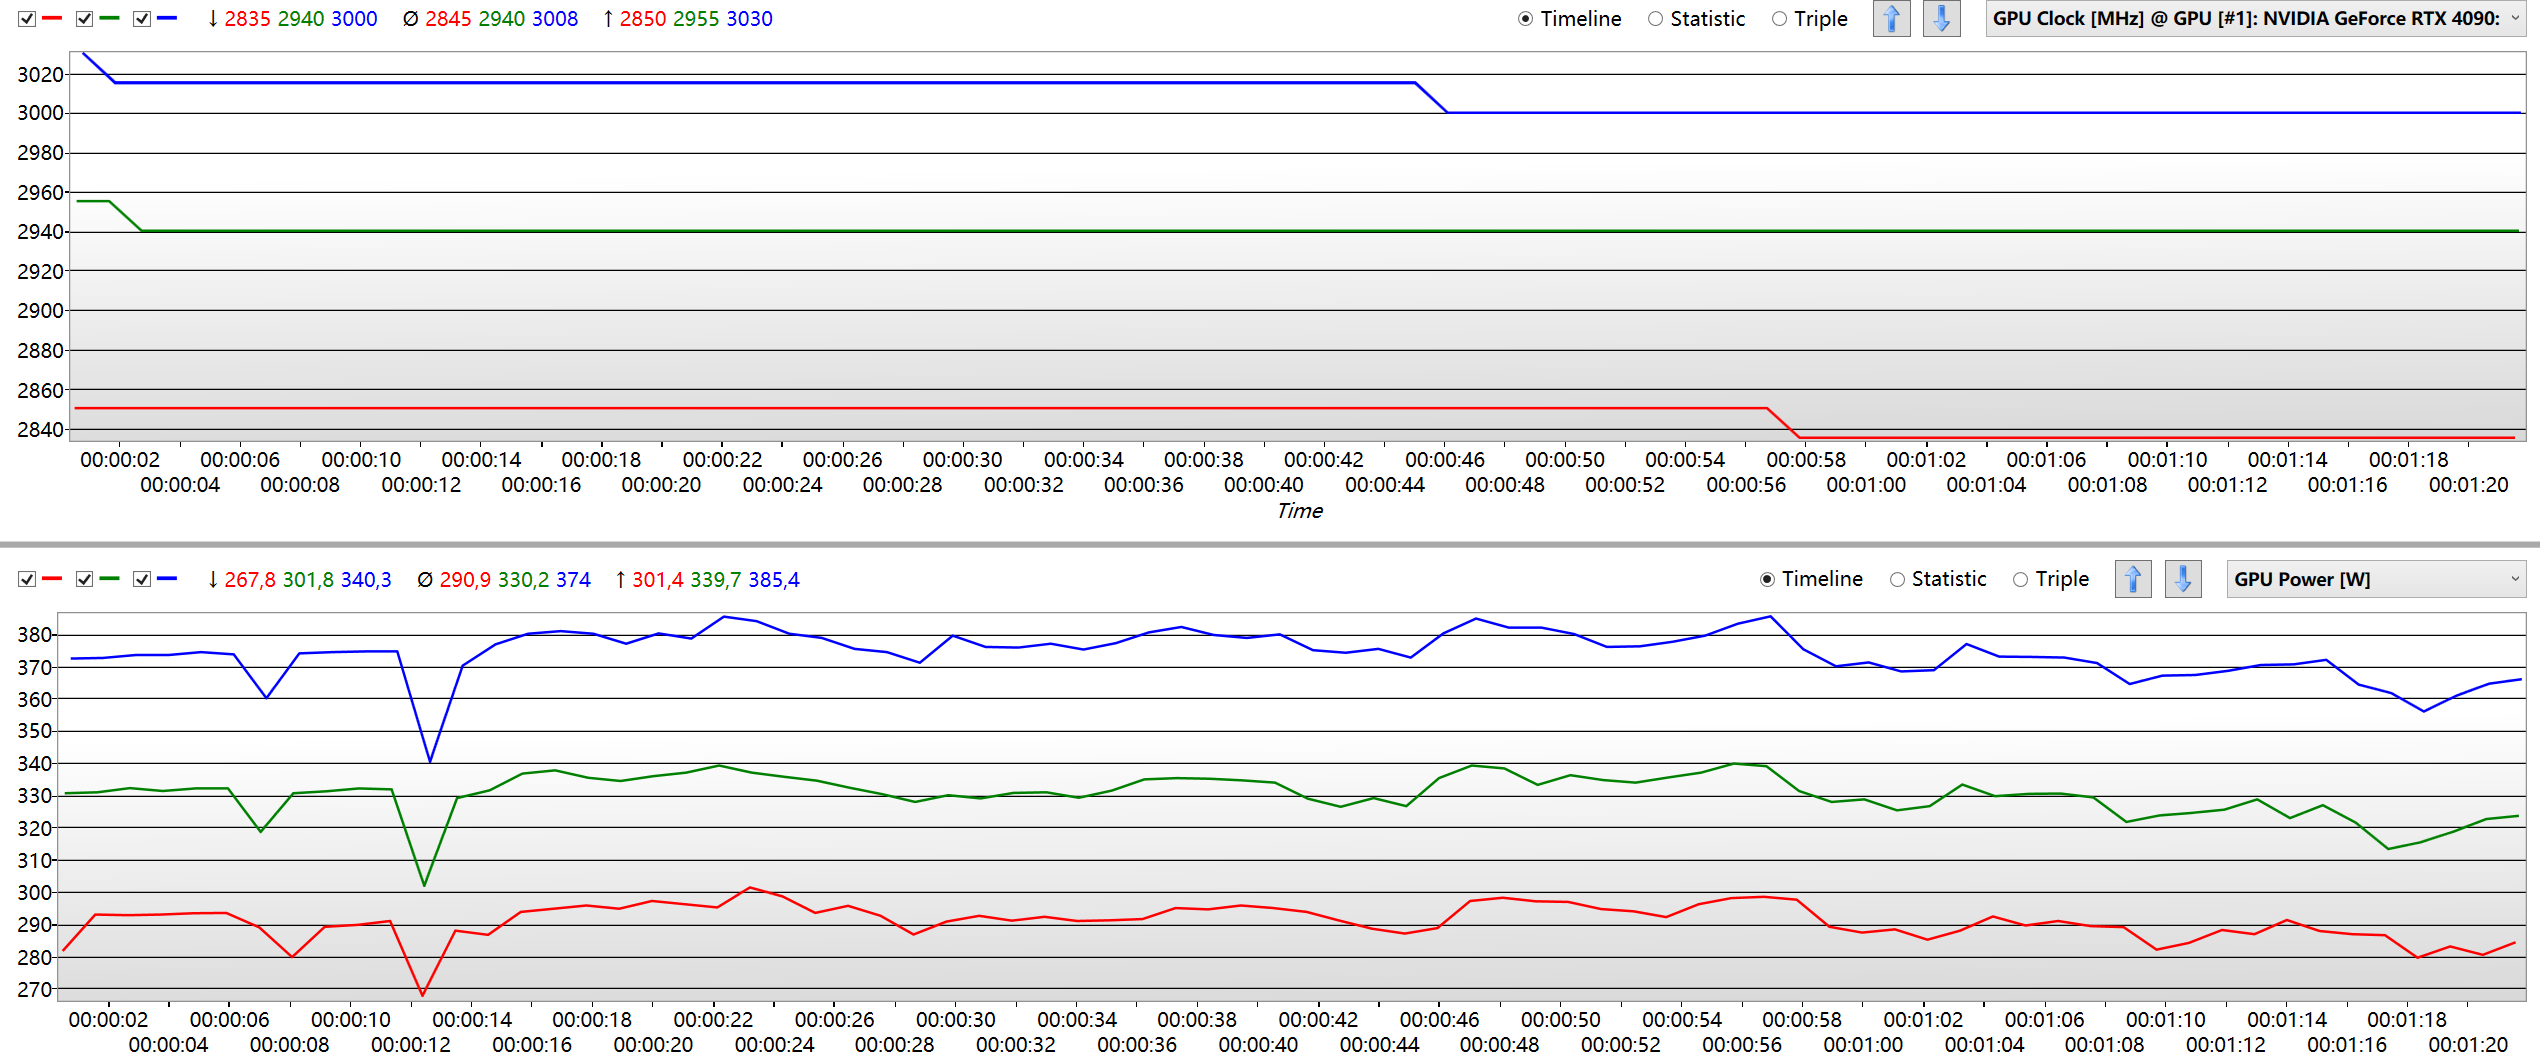Toggle the green series checkbox in GPU Power chart
This screenshot has height=1062, width=2540.
85,579
